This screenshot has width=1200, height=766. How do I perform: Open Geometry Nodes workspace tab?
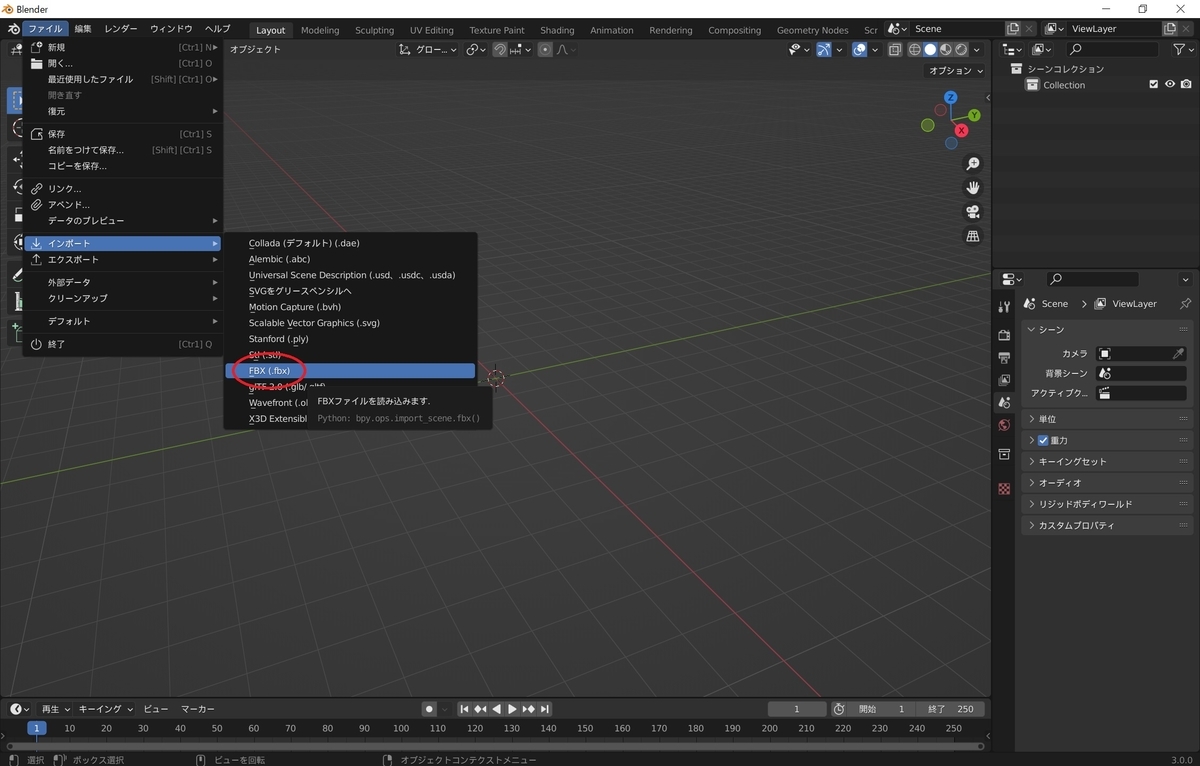click(812, 30)
